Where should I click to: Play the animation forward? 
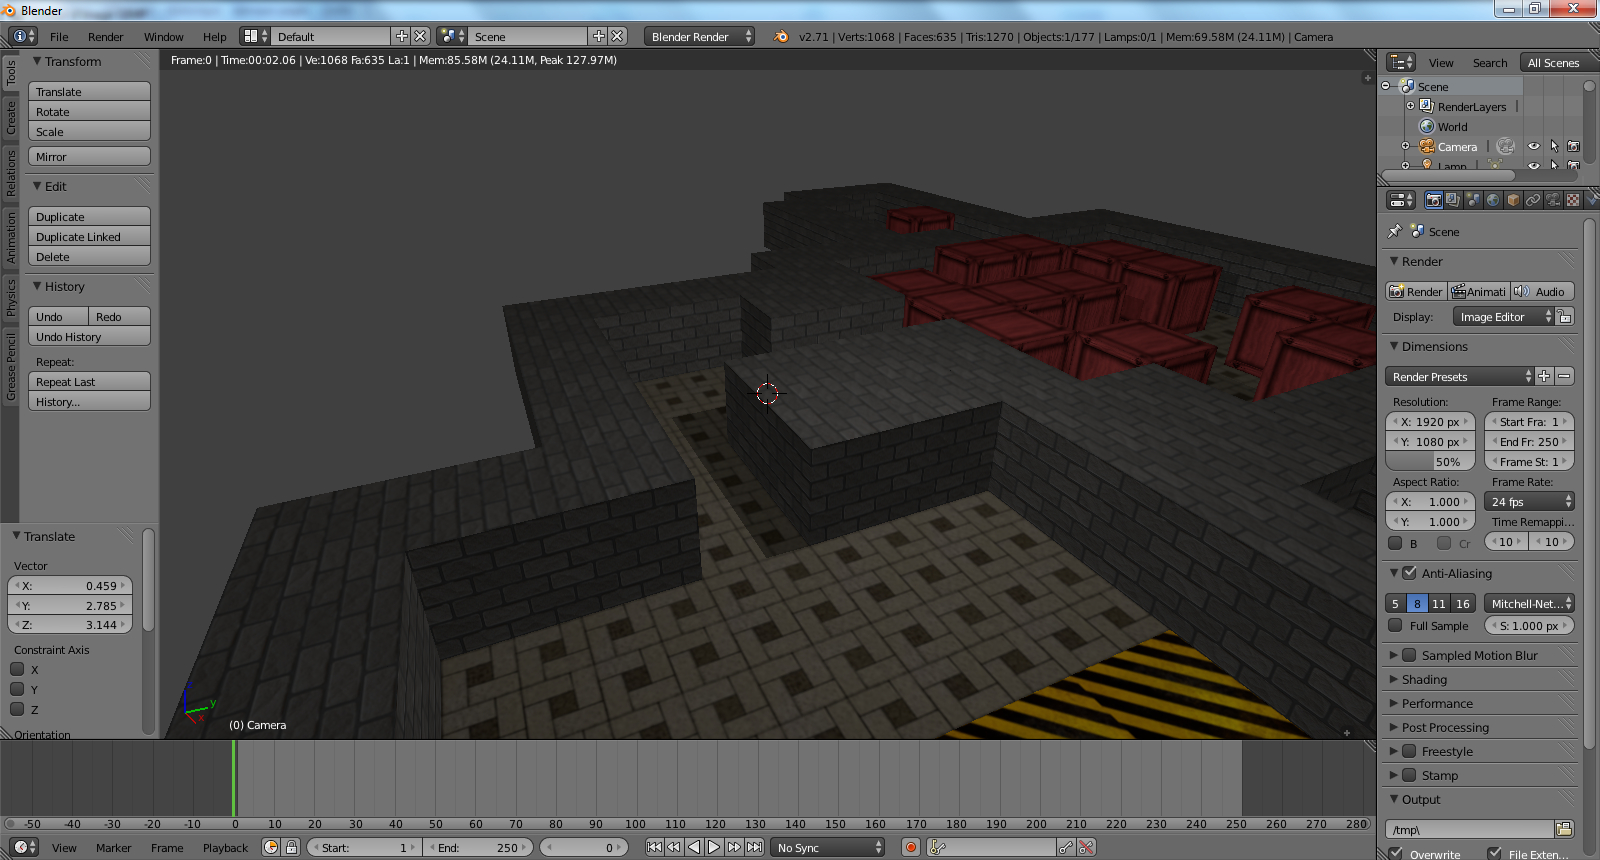pyautogui.click(x=714, y=847)
